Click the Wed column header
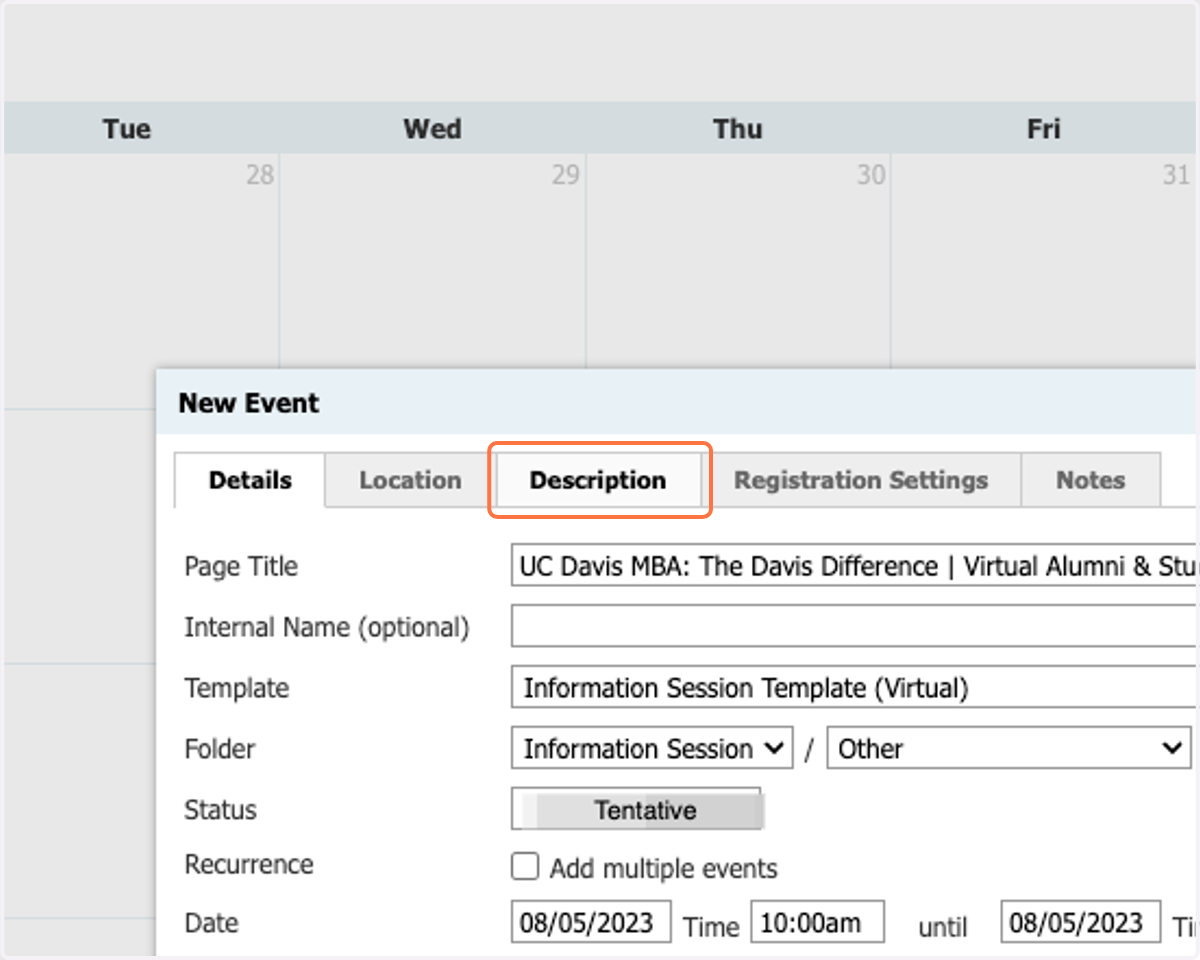The image size is (1200, 960). (432, 128)
